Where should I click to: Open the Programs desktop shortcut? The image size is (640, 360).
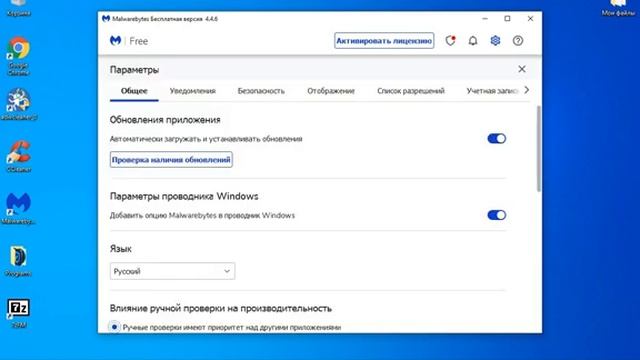(18, 261)
